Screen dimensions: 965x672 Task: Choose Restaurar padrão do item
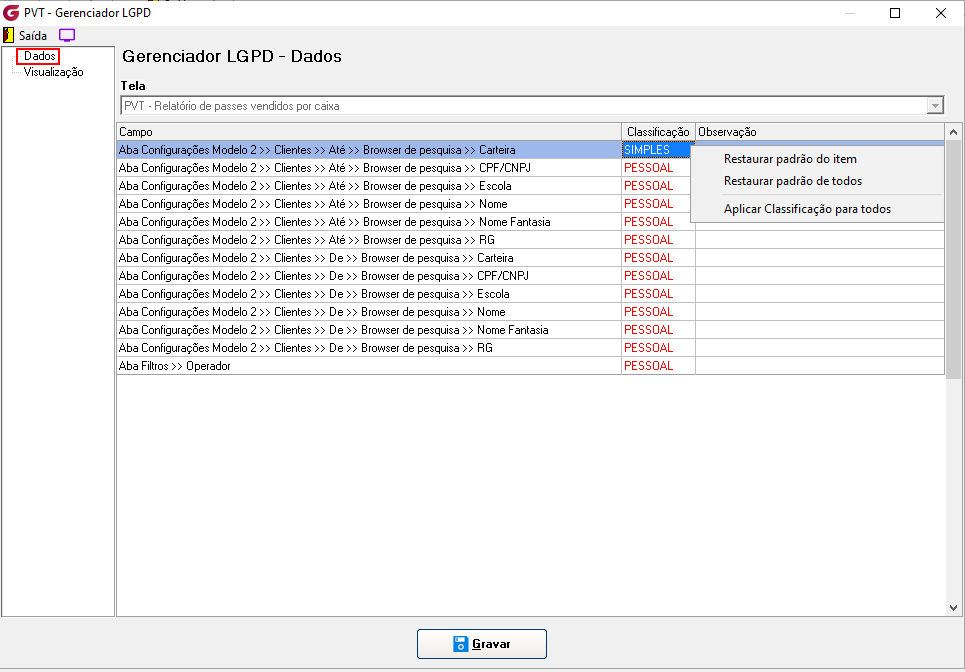pyautogui.click(x=790, y=159)
